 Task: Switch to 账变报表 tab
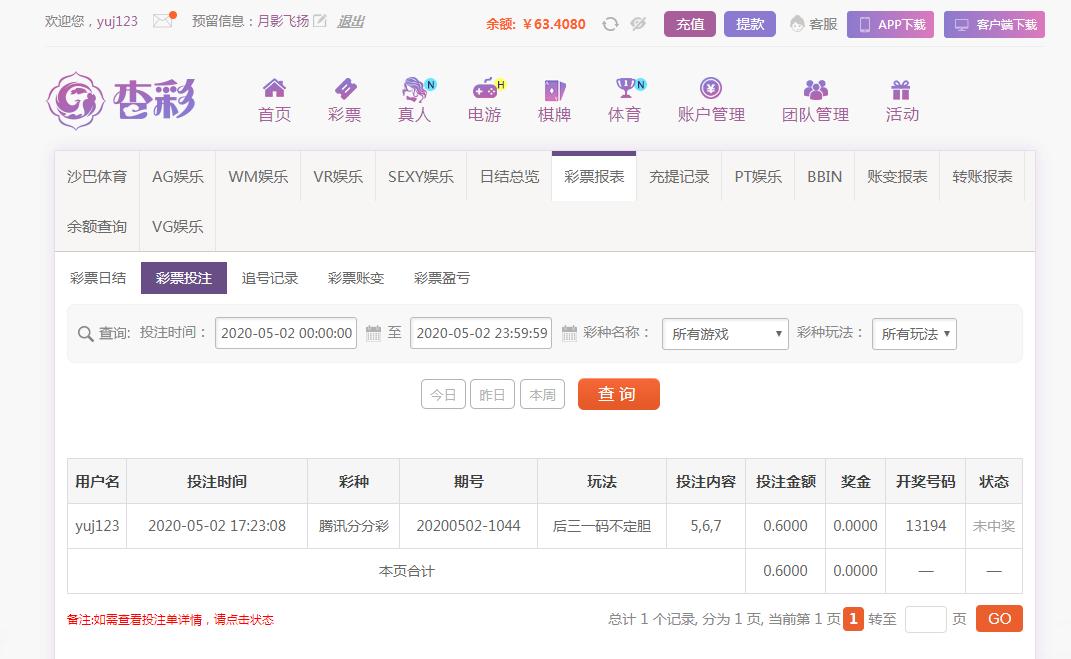point(898,176)
